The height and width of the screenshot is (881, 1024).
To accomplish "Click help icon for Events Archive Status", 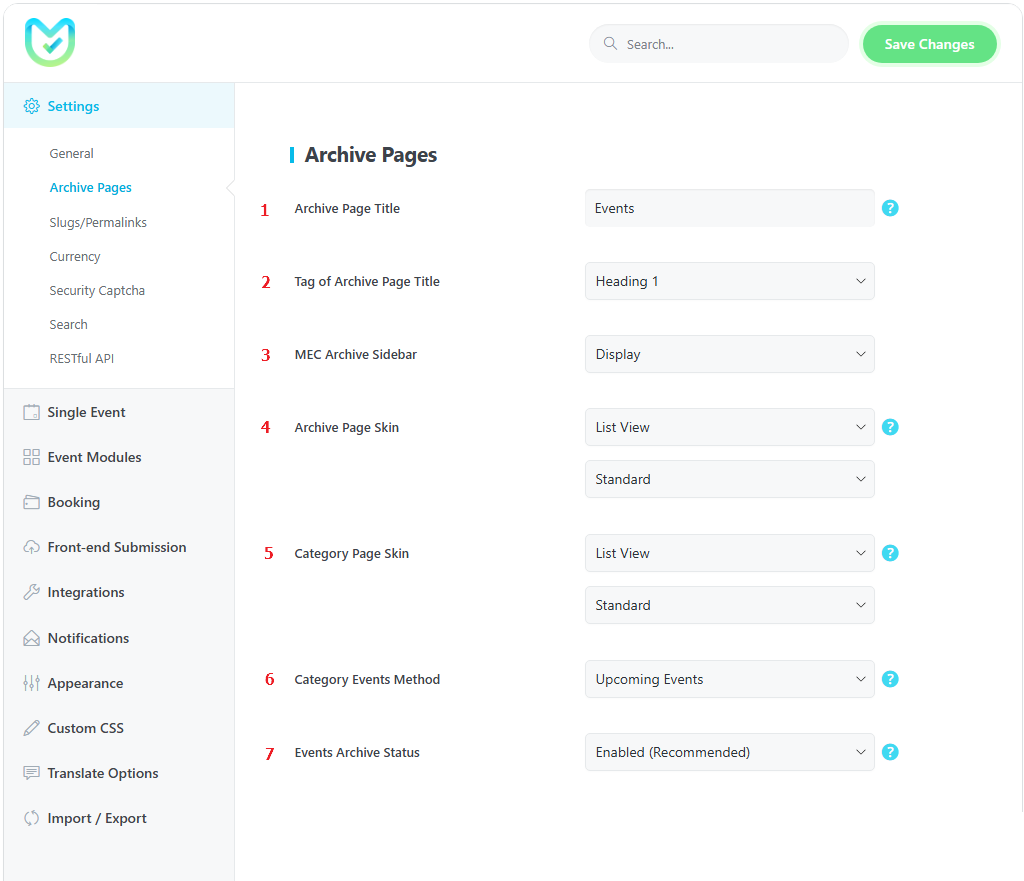I will coord(890,752).
